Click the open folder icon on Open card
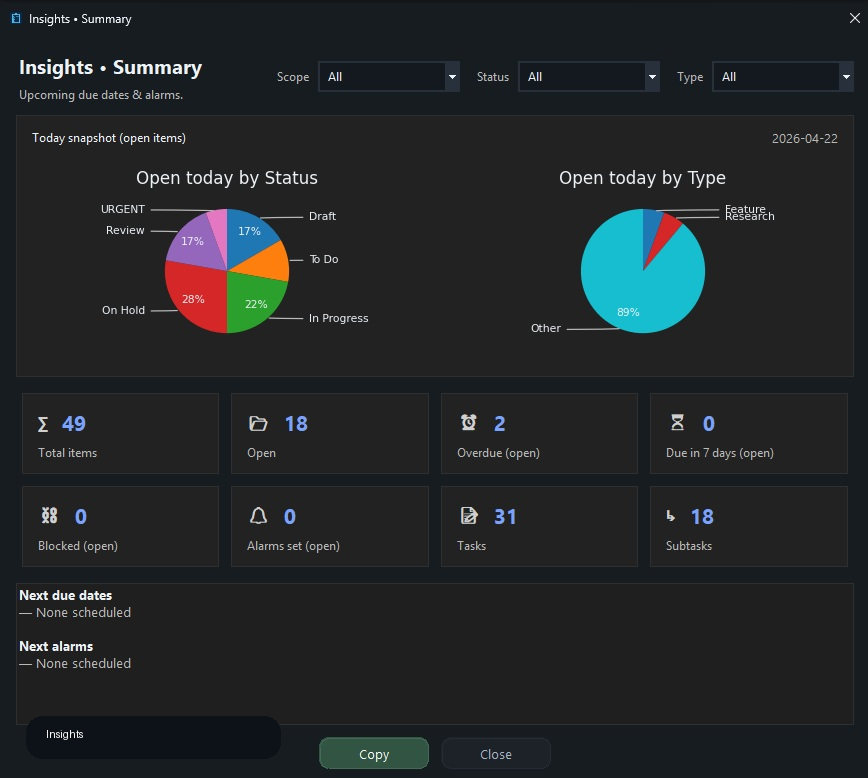This screenshot has height=778, width=868. point(258,424)
